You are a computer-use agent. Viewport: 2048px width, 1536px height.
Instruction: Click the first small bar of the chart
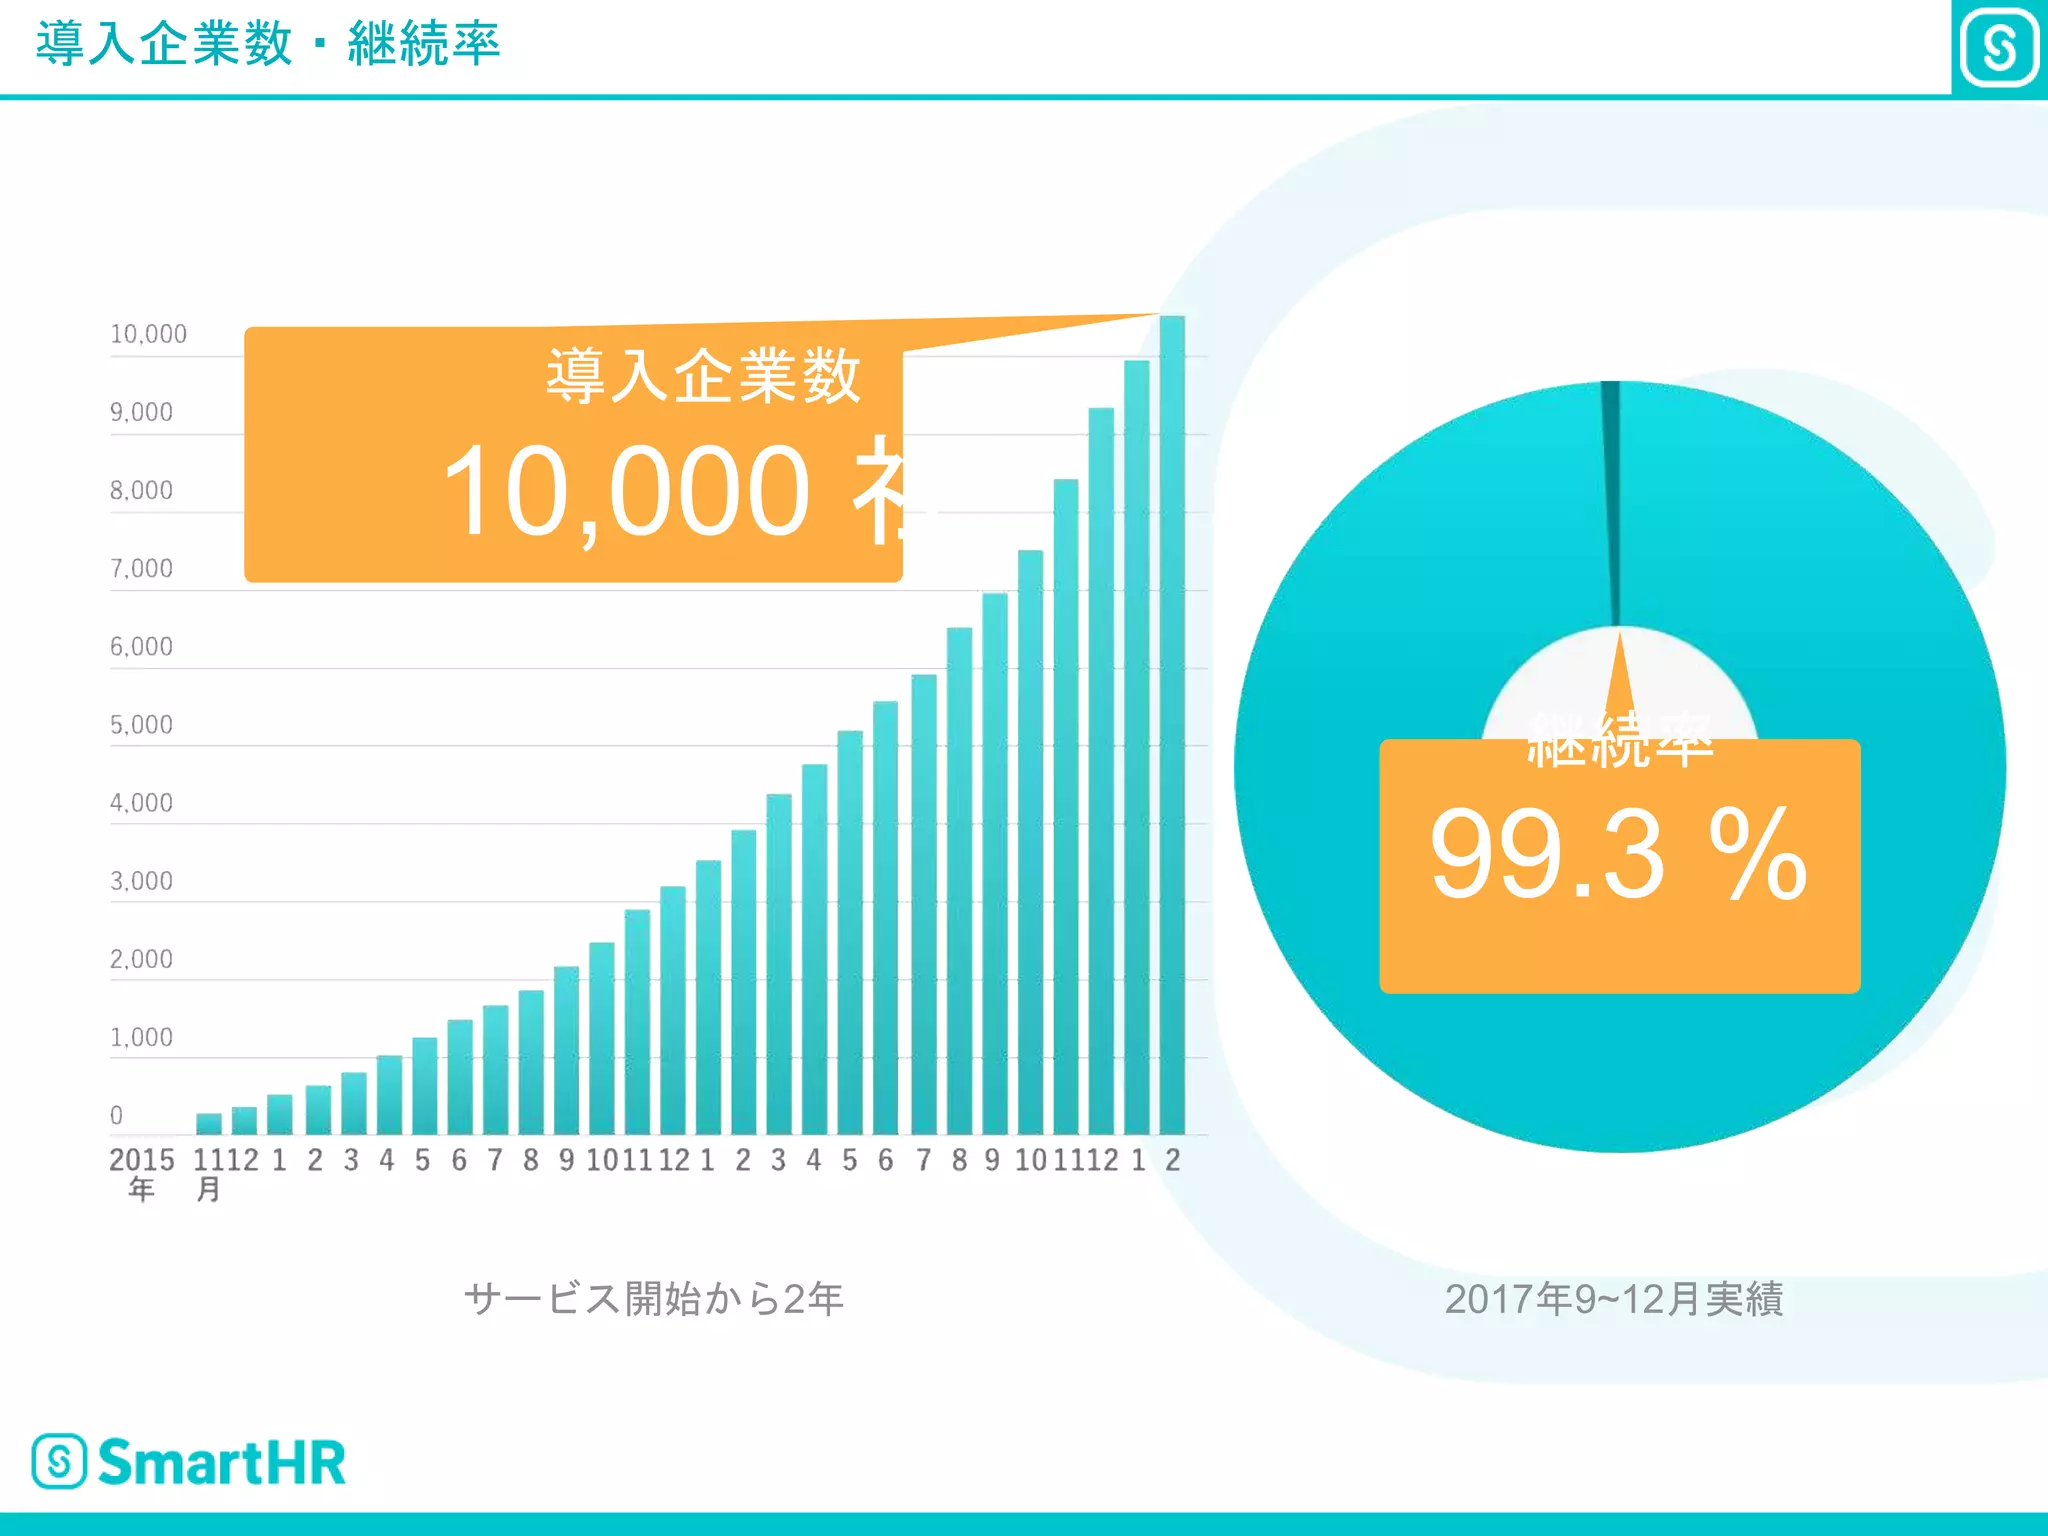coord(209,1123)
